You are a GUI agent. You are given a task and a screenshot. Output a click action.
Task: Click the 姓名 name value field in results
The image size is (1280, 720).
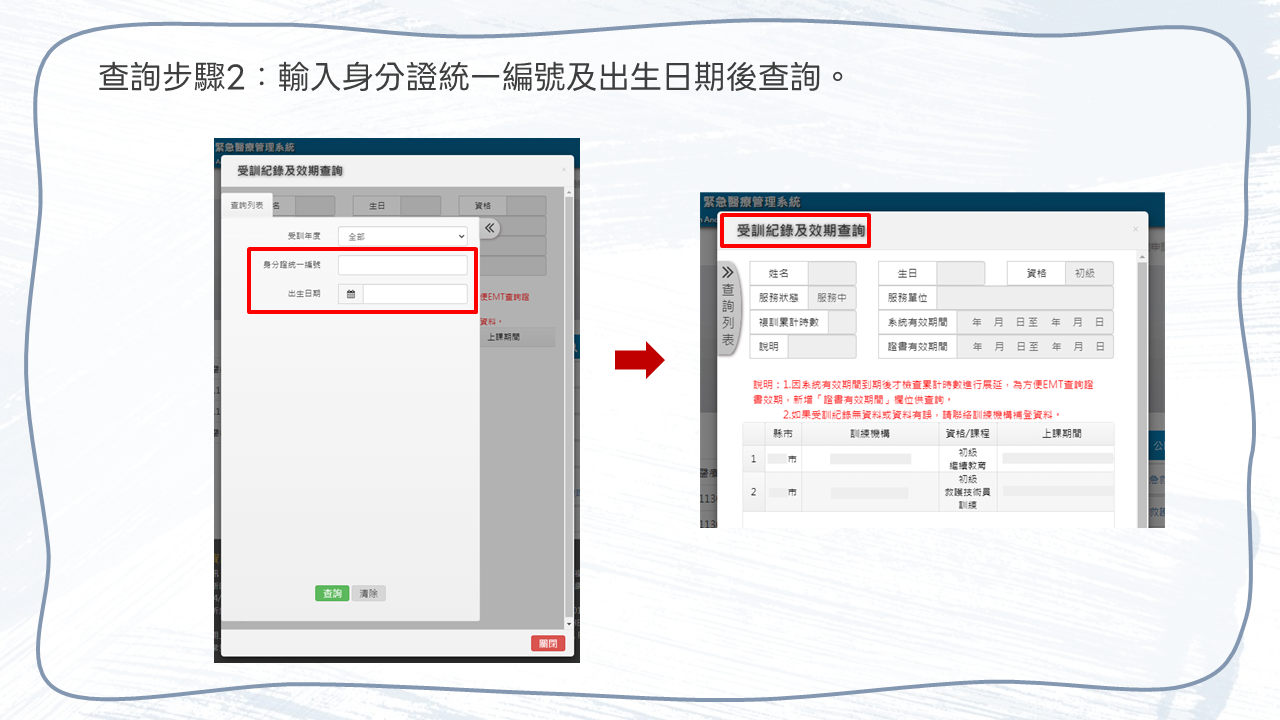click(x=832, y=273)
